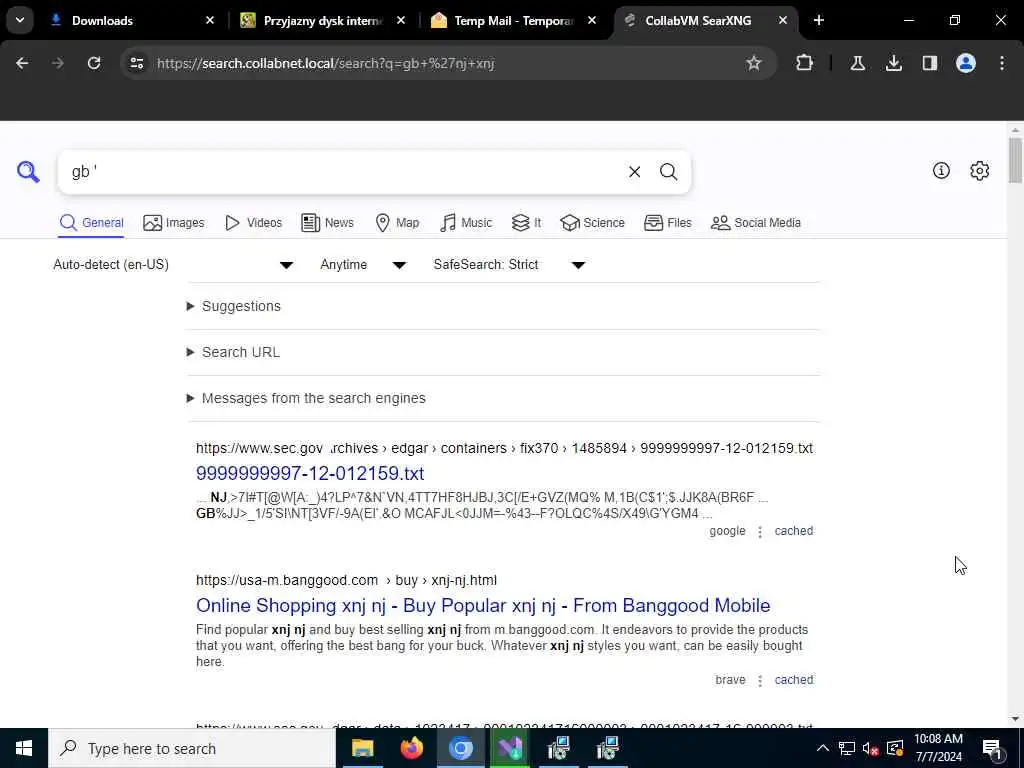Screen dimensions: 1024x768
Task: Open more options dots beside brave
Action: (x=760, y=680)
